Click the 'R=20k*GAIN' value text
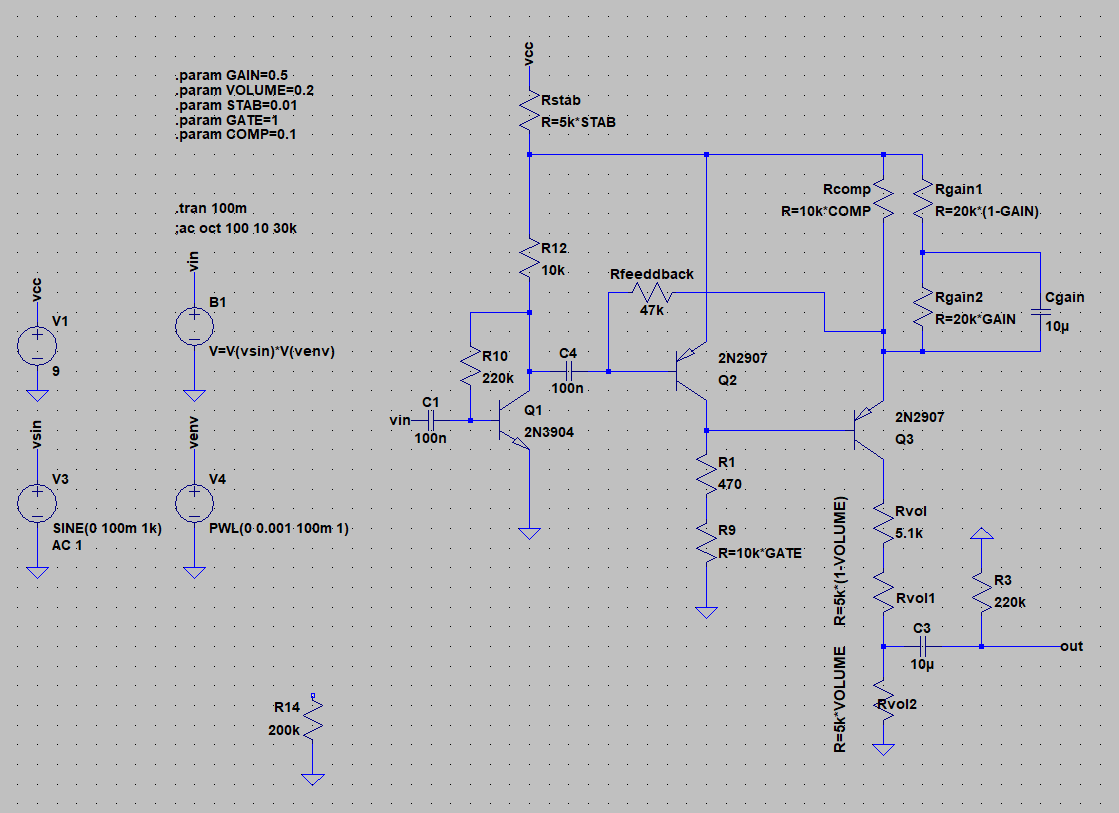 976,319
